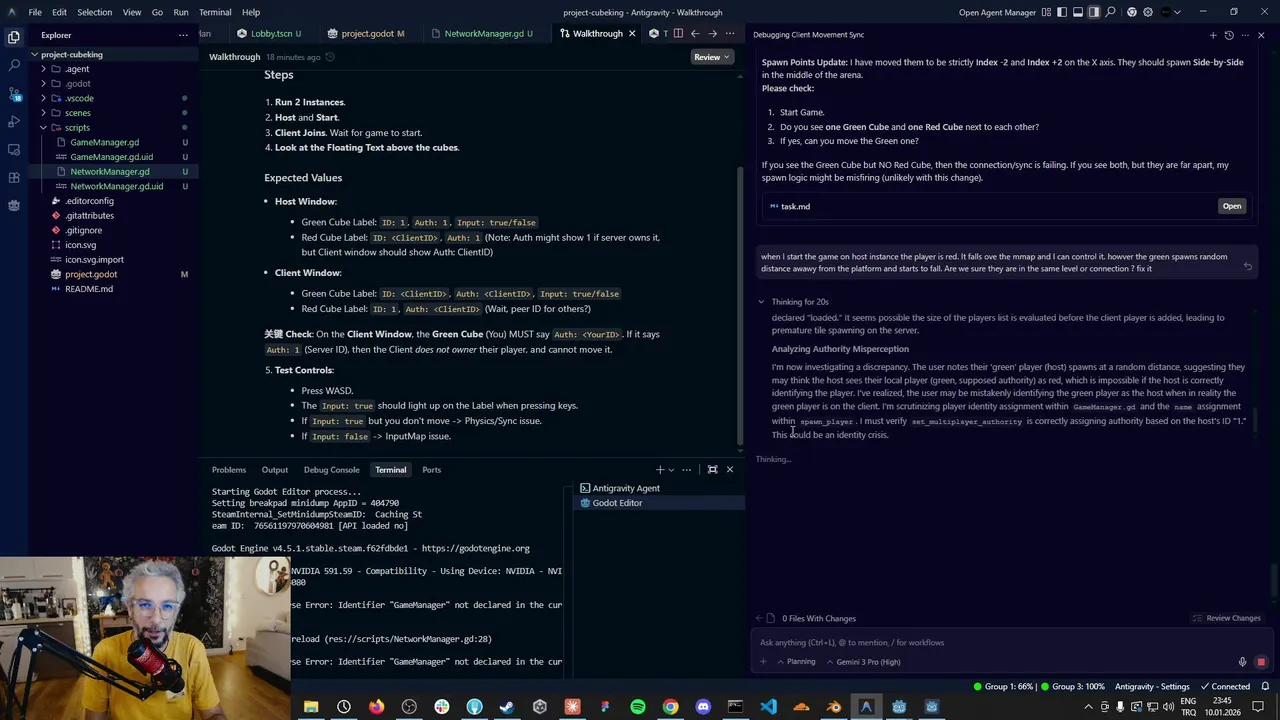Select the Antigravity Agent terminal
This screenshot has height=720, width=1280.
tap(660, 488)
